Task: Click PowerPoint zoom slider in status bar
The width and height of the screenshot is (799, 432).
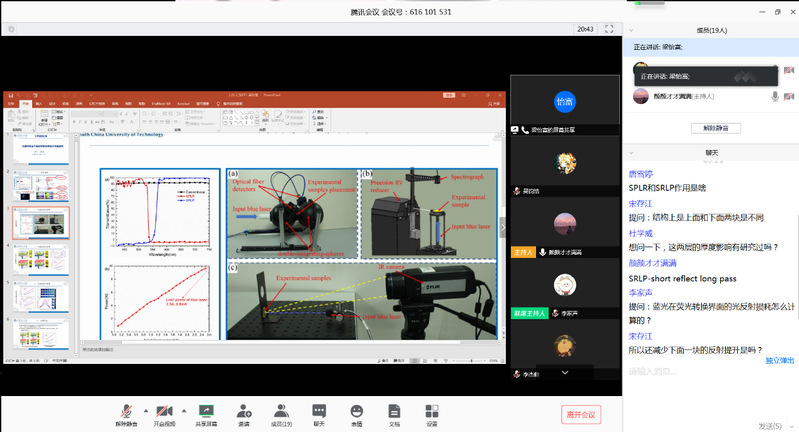Action: click(x=471, y=360)
